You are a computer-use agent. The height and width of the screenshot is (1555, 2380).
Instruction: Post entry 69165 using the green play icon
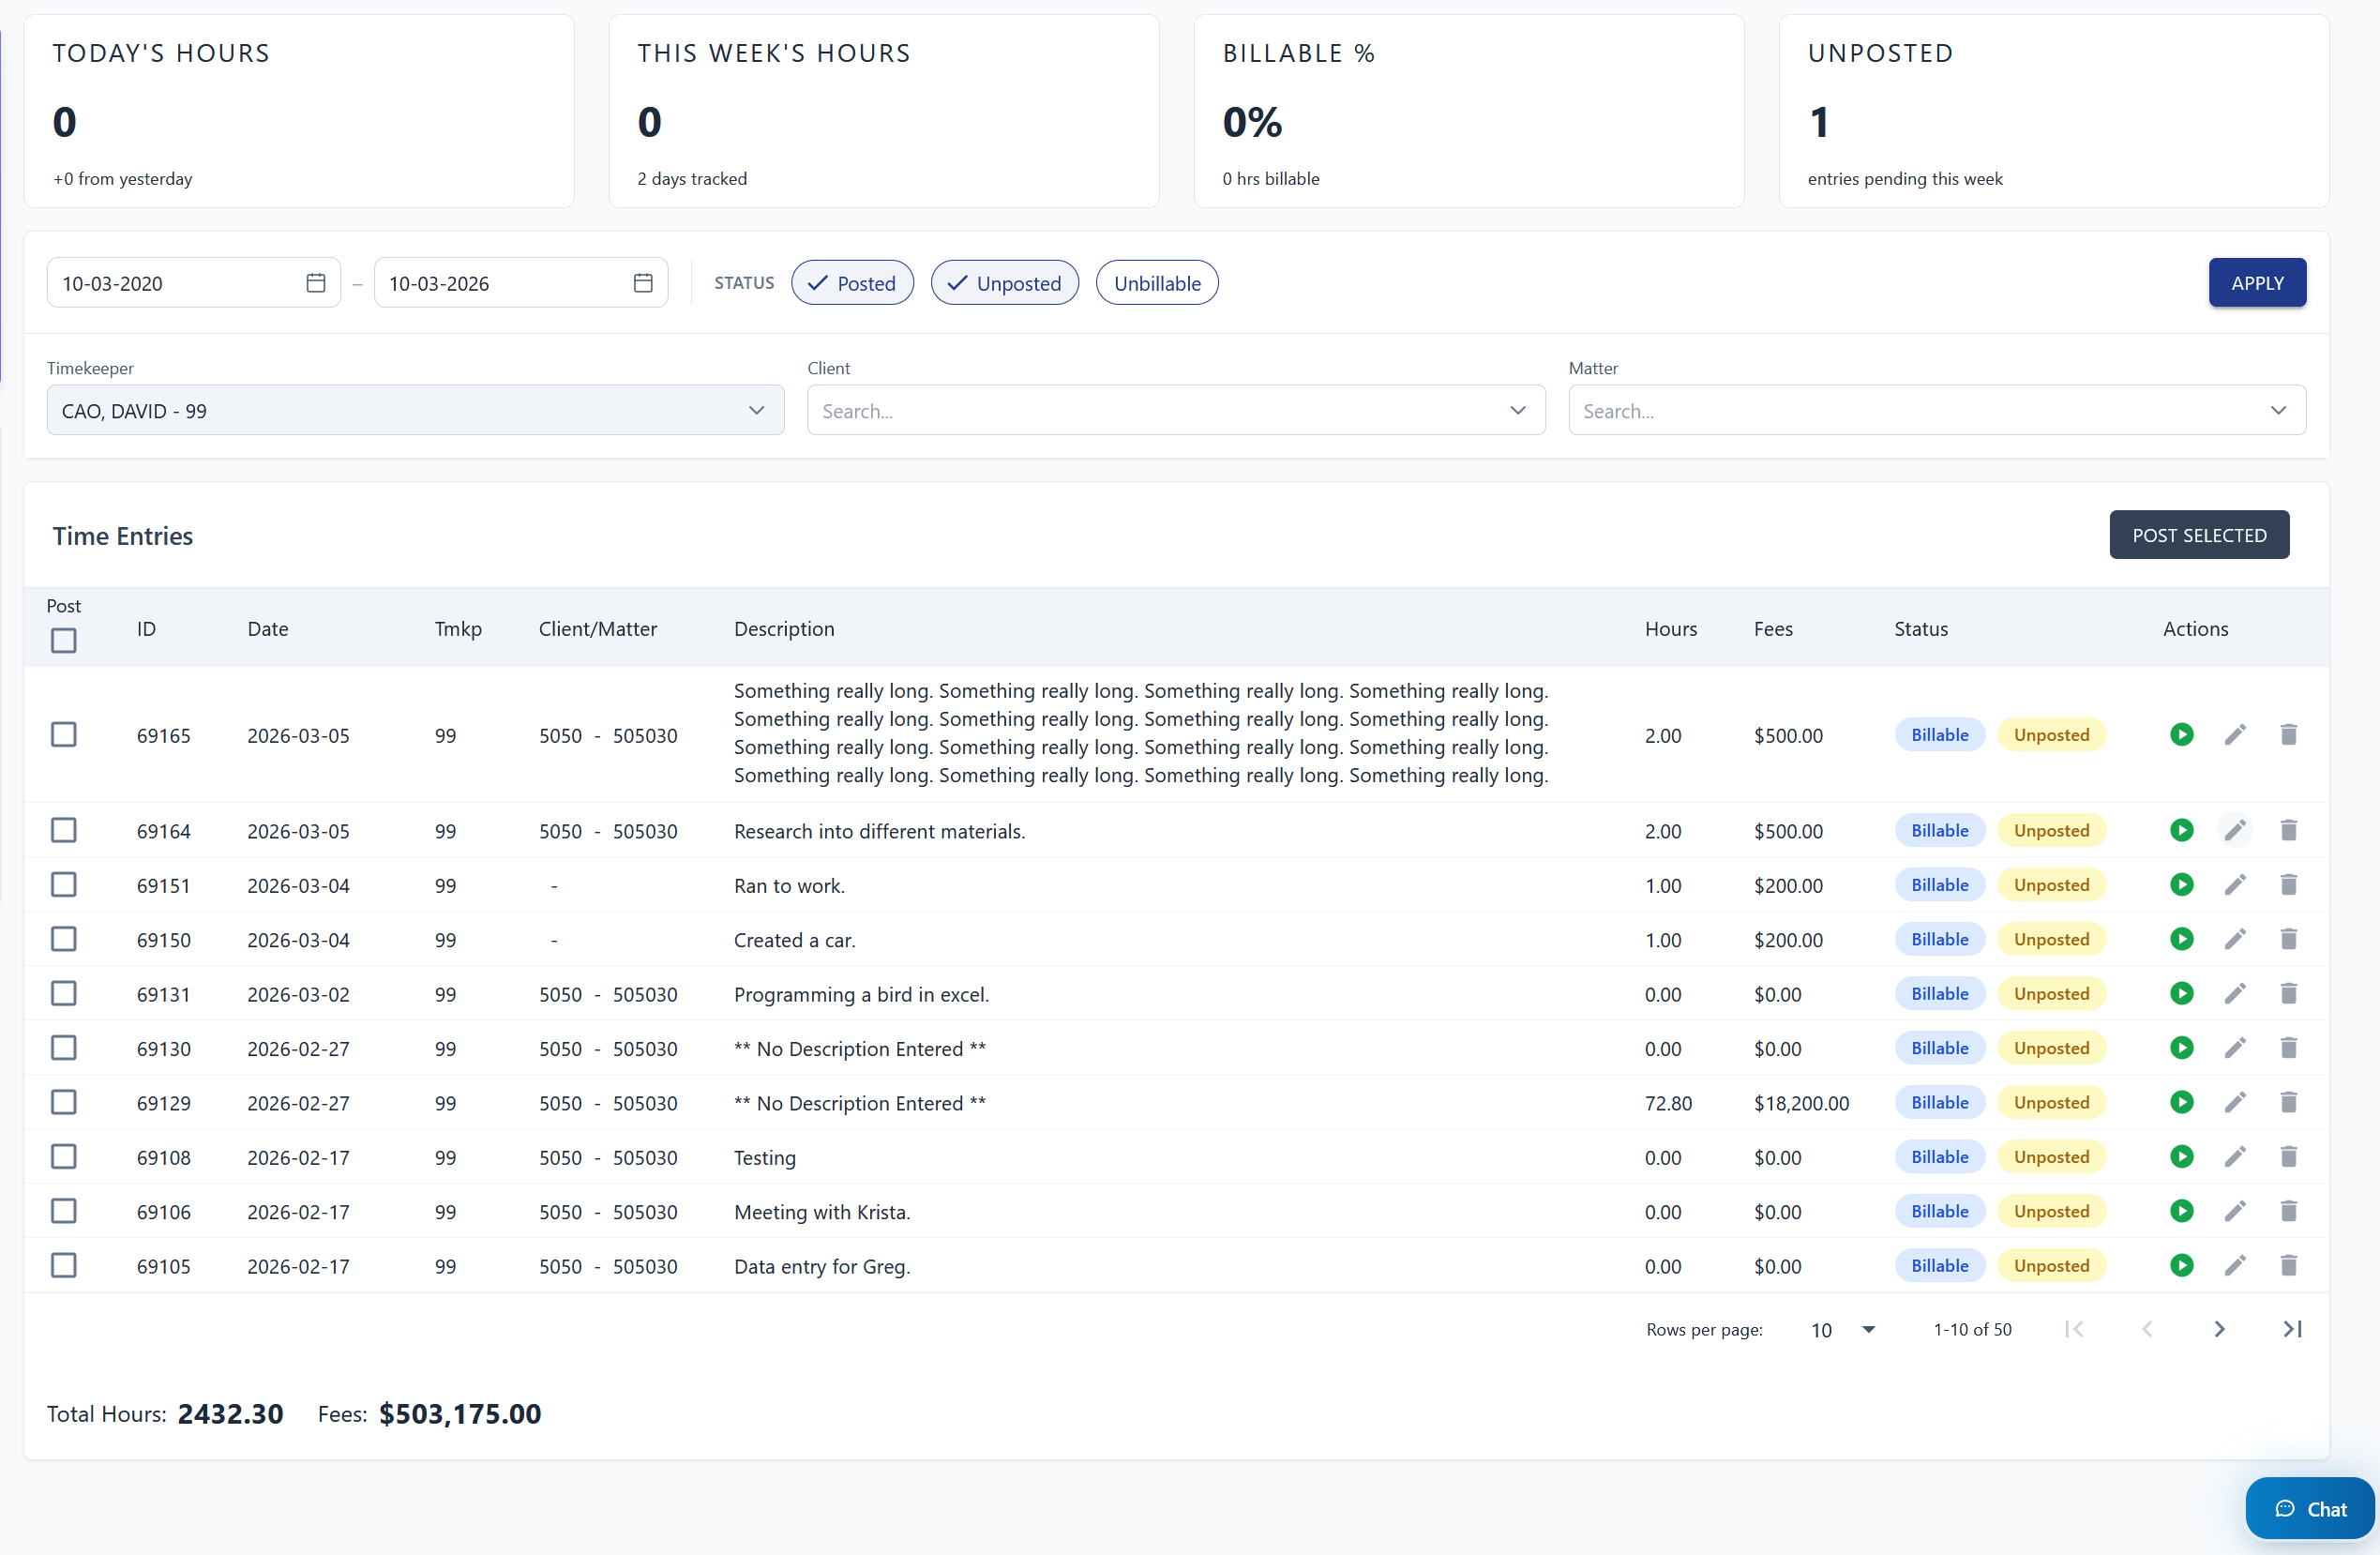coord(2182,734)
